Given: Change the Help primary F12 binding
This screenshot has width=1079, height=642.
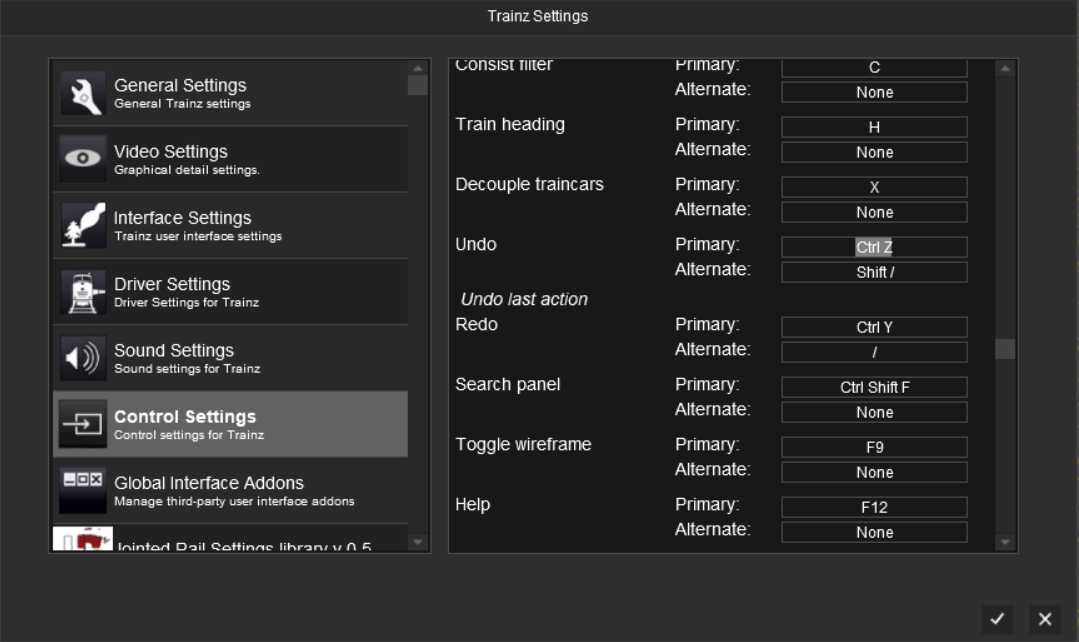Looking at the screenshot, I should coord(874,507).
